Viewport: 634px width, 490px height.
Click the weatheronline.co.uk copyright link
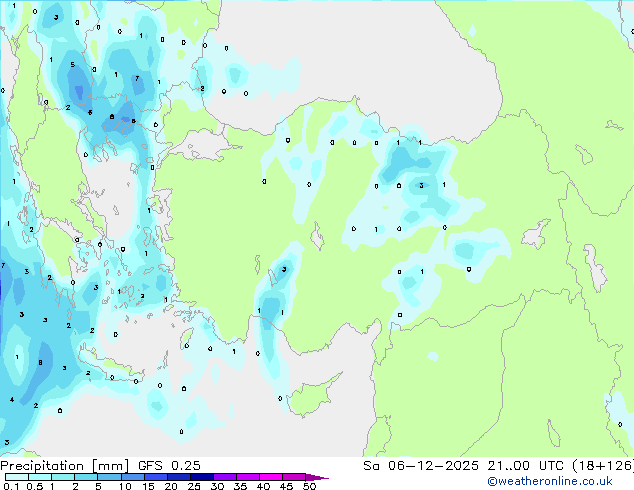coord(549,481)
